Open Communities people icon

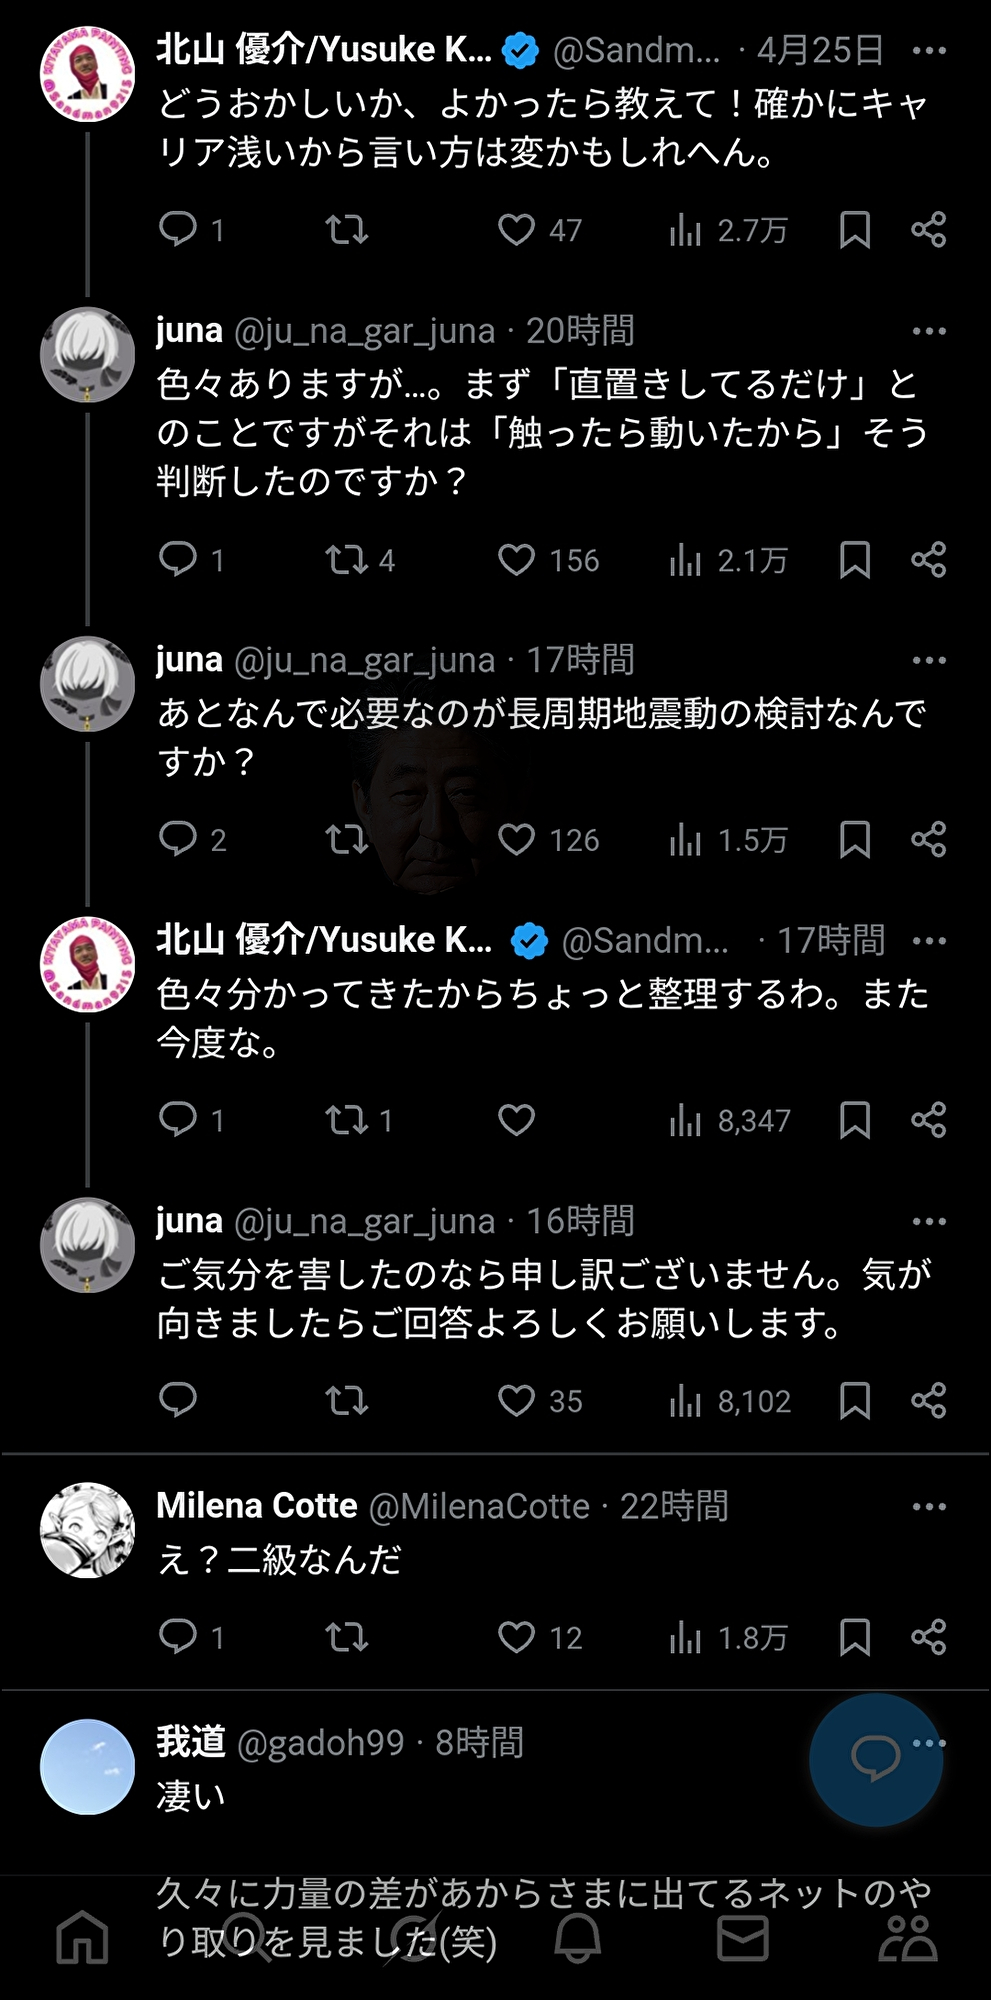pos(907,1938)
